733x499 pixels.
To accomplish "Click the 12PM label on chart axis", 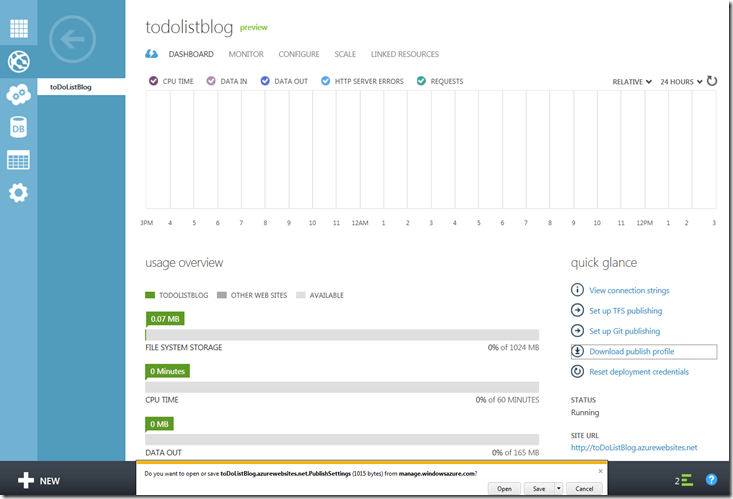I will pos(645,223).
